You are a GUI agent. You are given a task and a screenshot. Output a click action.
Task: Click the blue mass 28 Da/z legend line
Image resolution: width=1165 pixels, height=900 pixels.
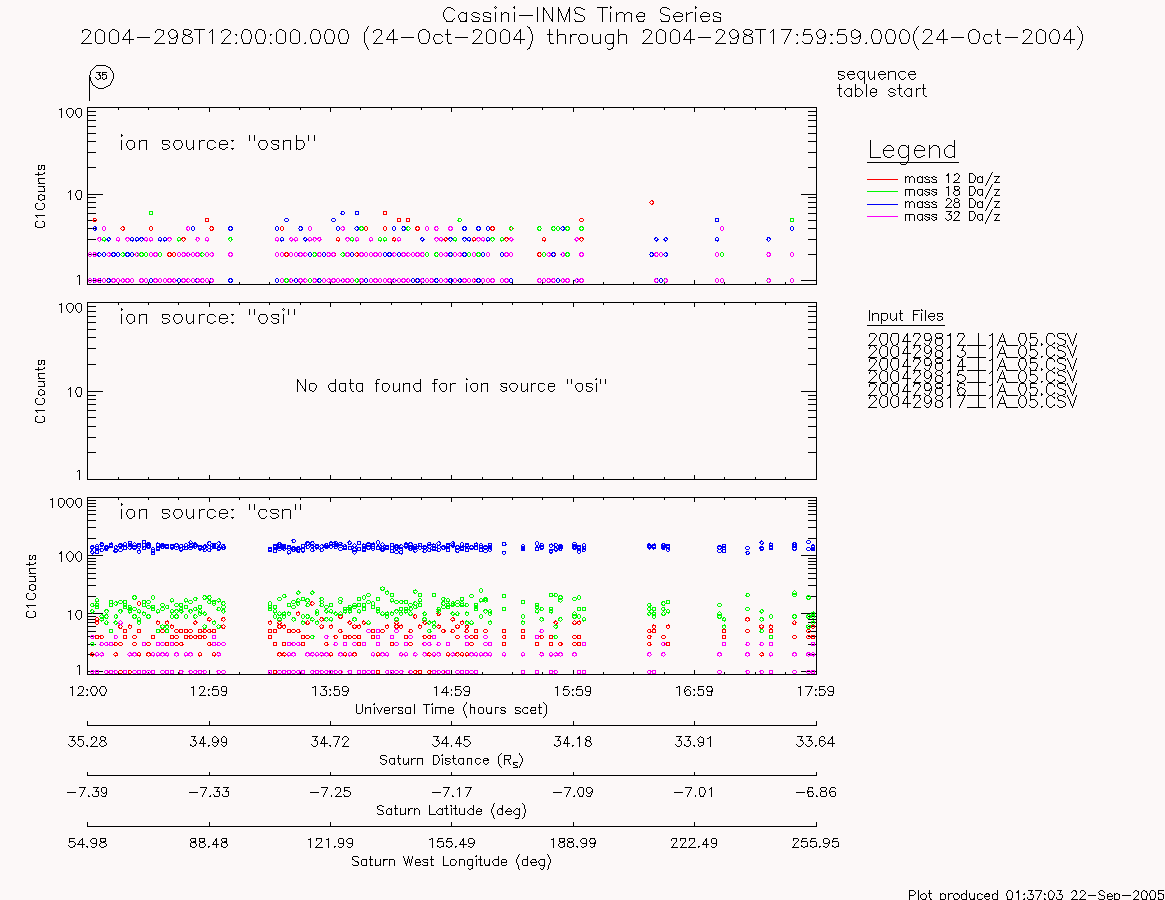pyautogui.click(x=882, y=204)
